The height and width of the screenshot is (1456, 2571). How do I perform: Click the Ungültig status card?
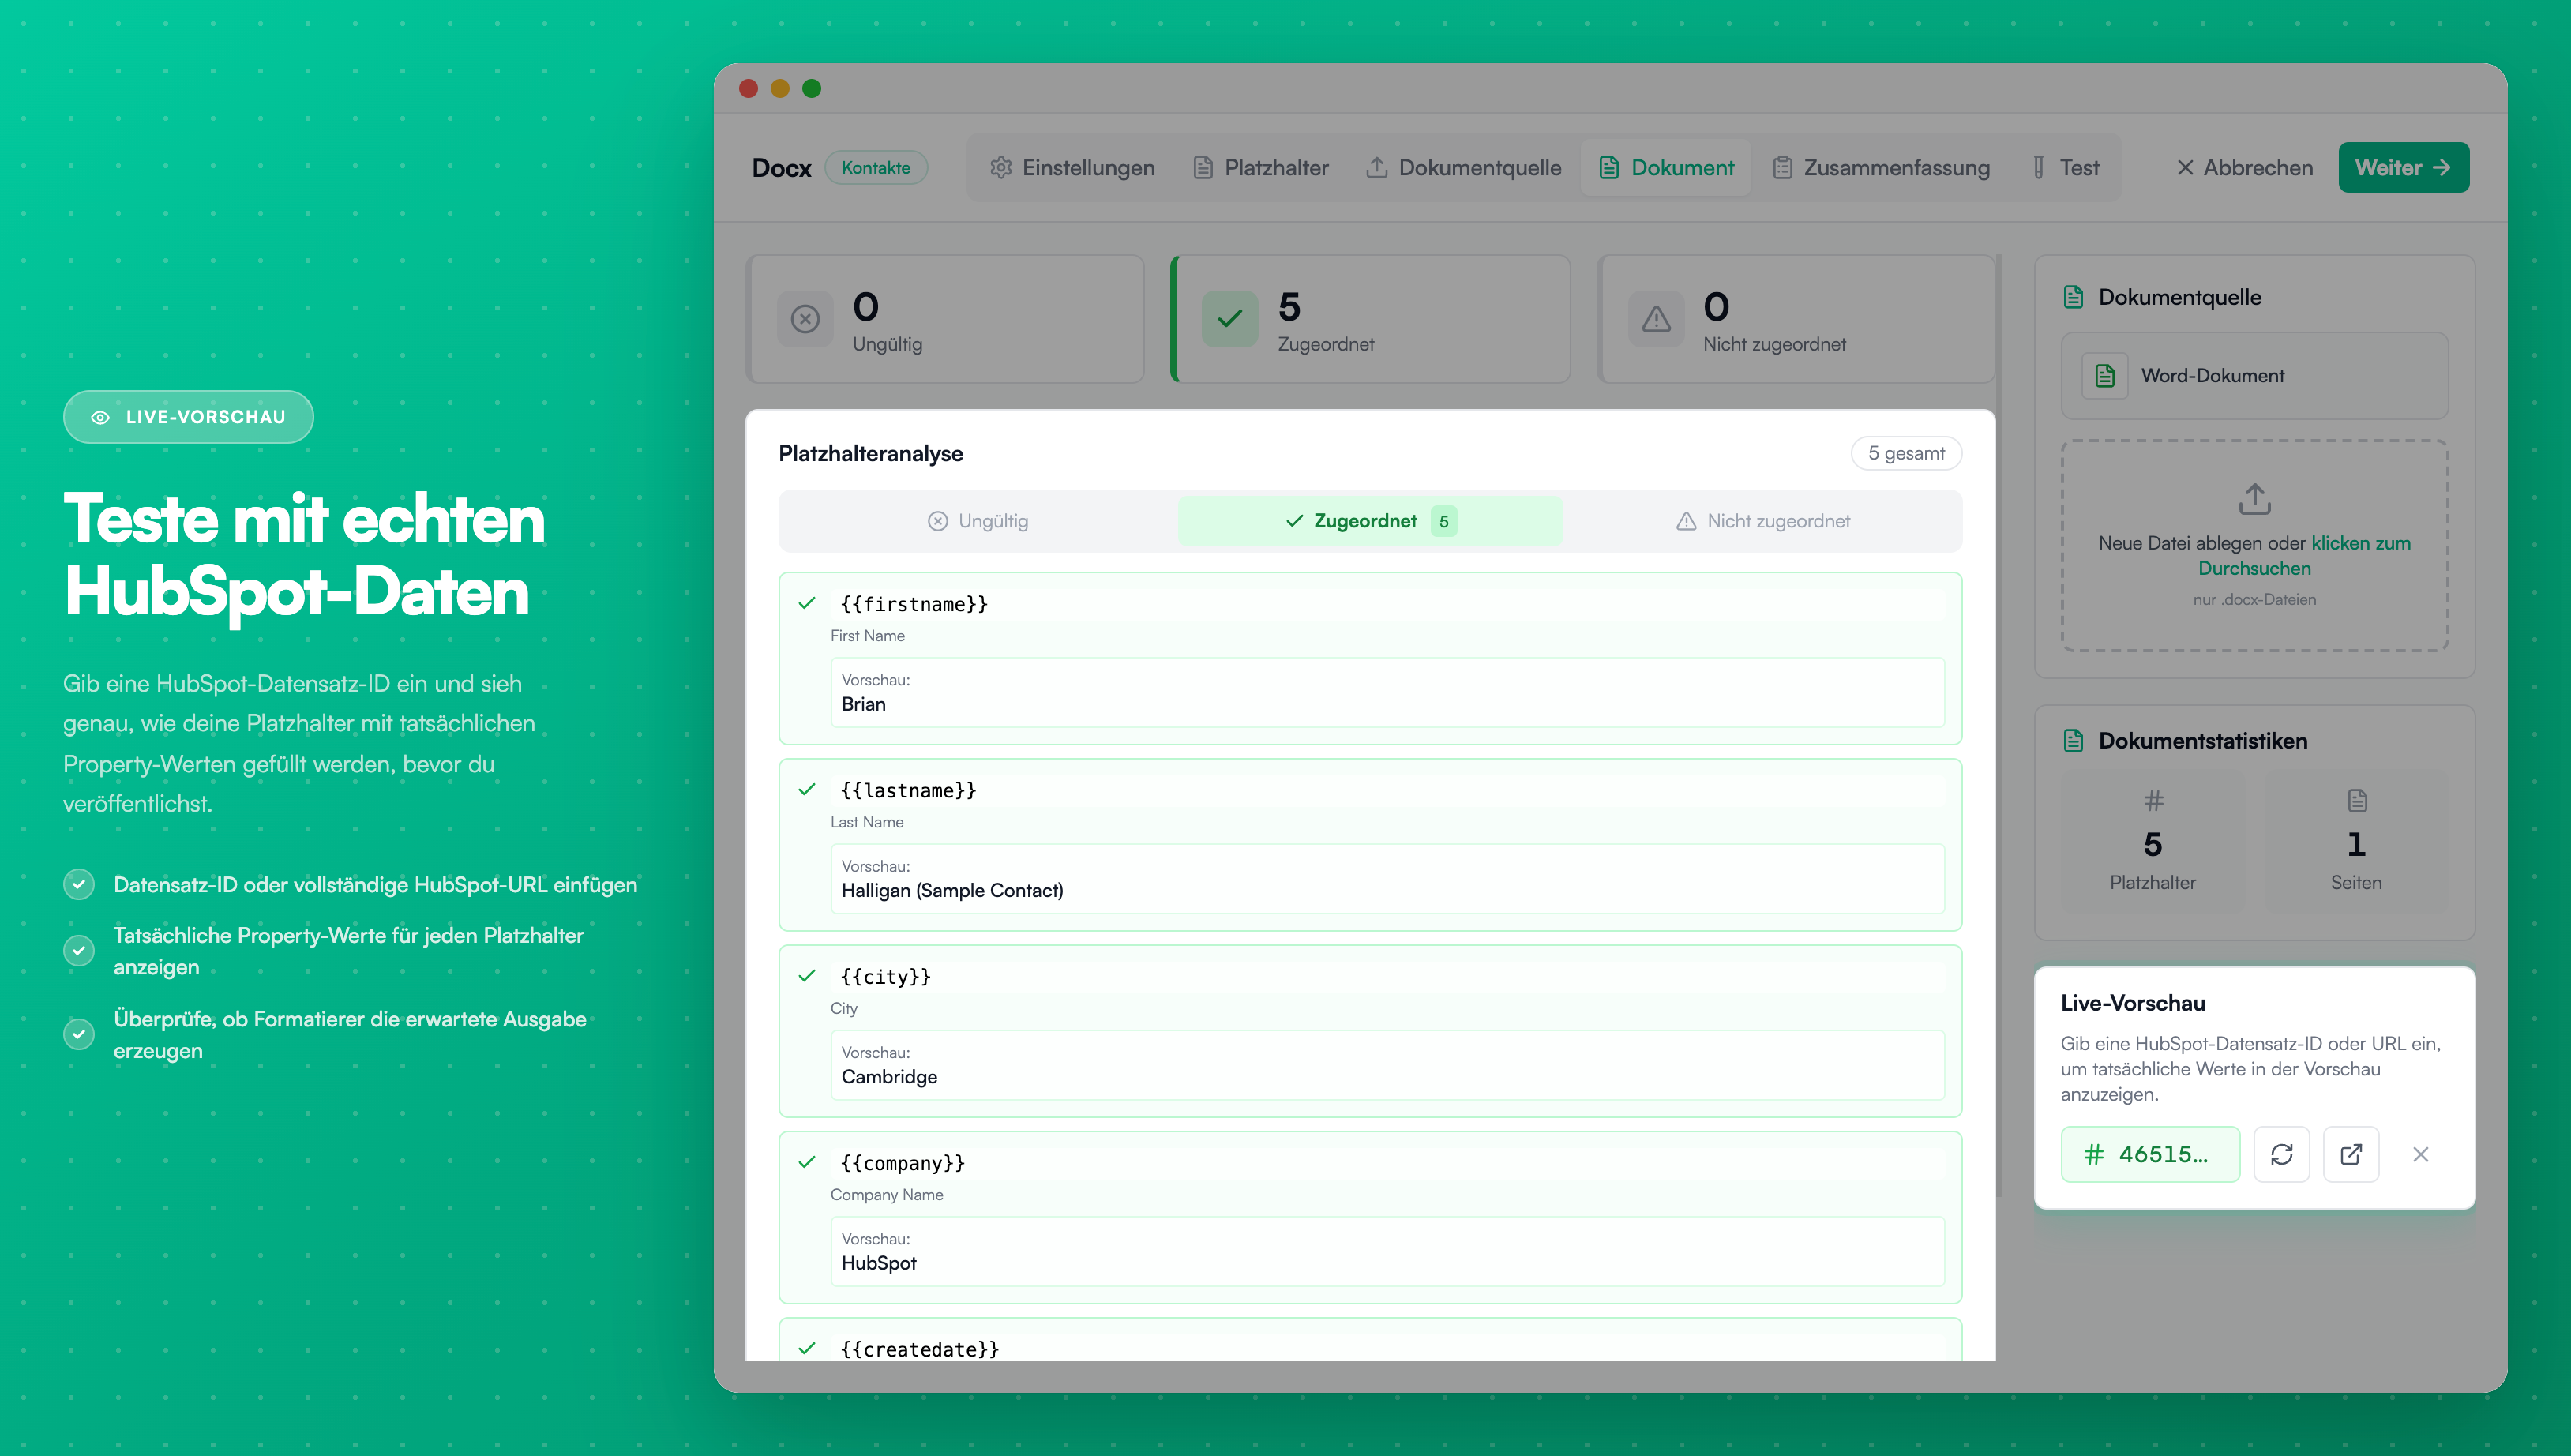pos(945,318)
